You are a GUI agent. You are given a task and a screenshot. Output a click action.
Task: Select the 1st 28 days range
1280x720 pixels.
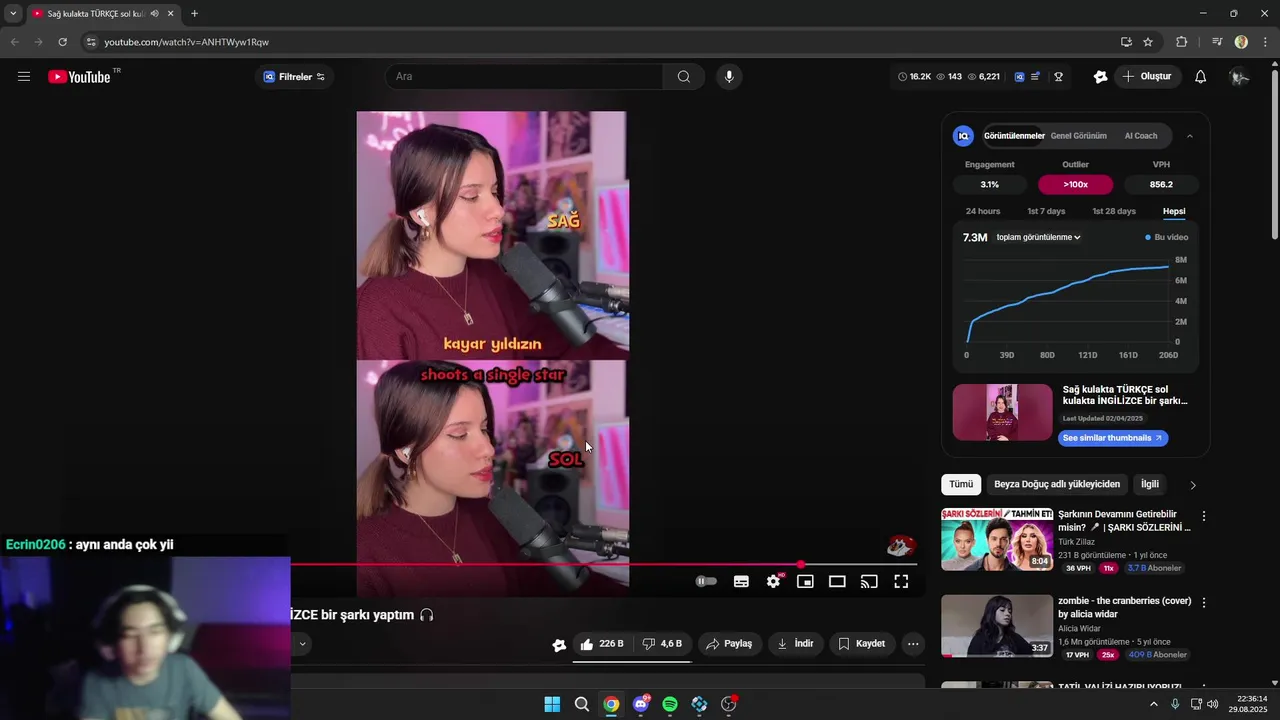click(x=1114, y=211)
